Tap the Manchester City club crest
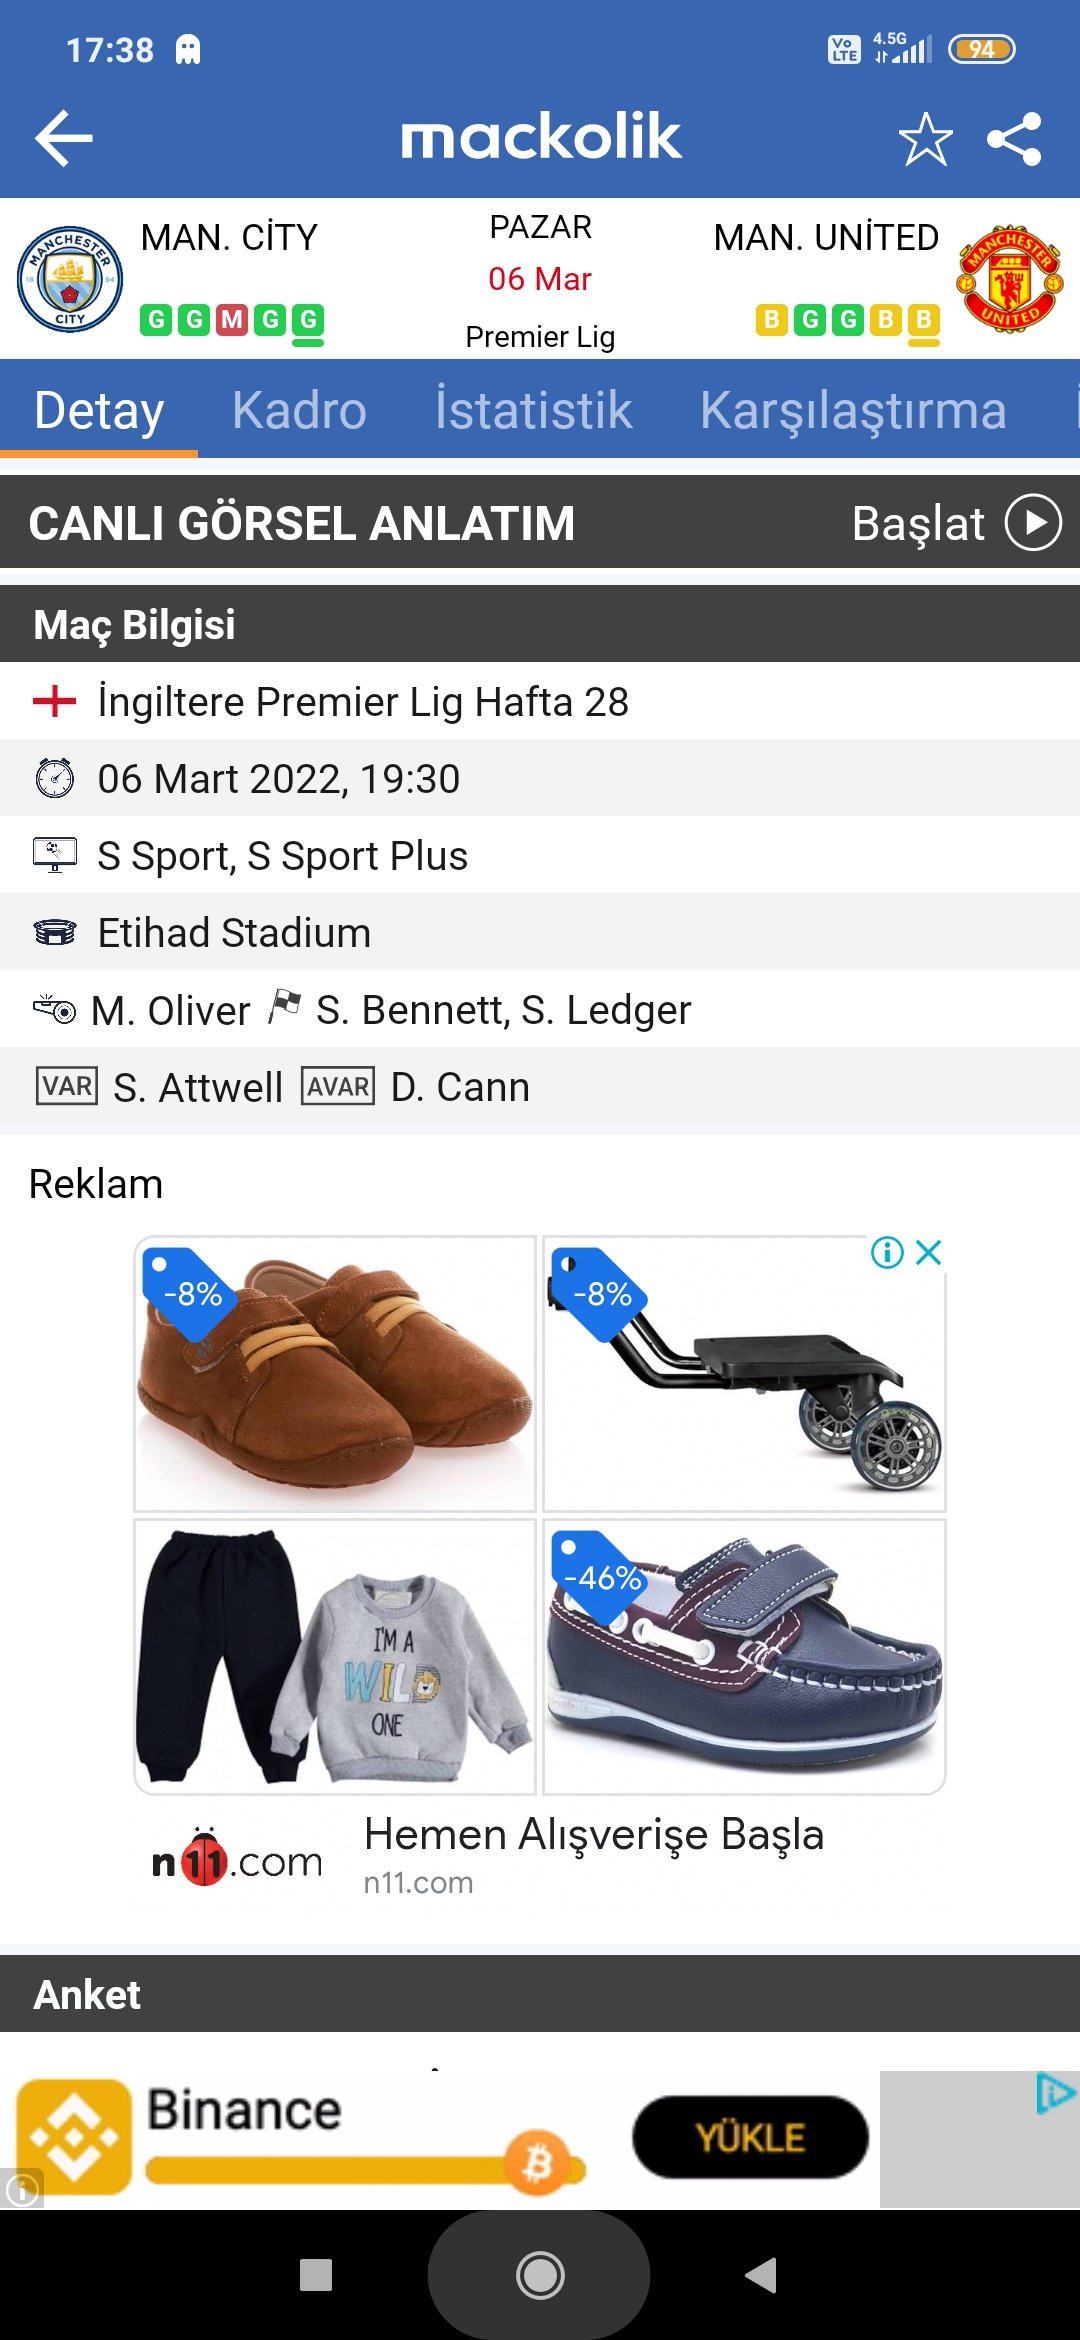The height and width of the screenshot is (2340, 1080). (70, 279)
